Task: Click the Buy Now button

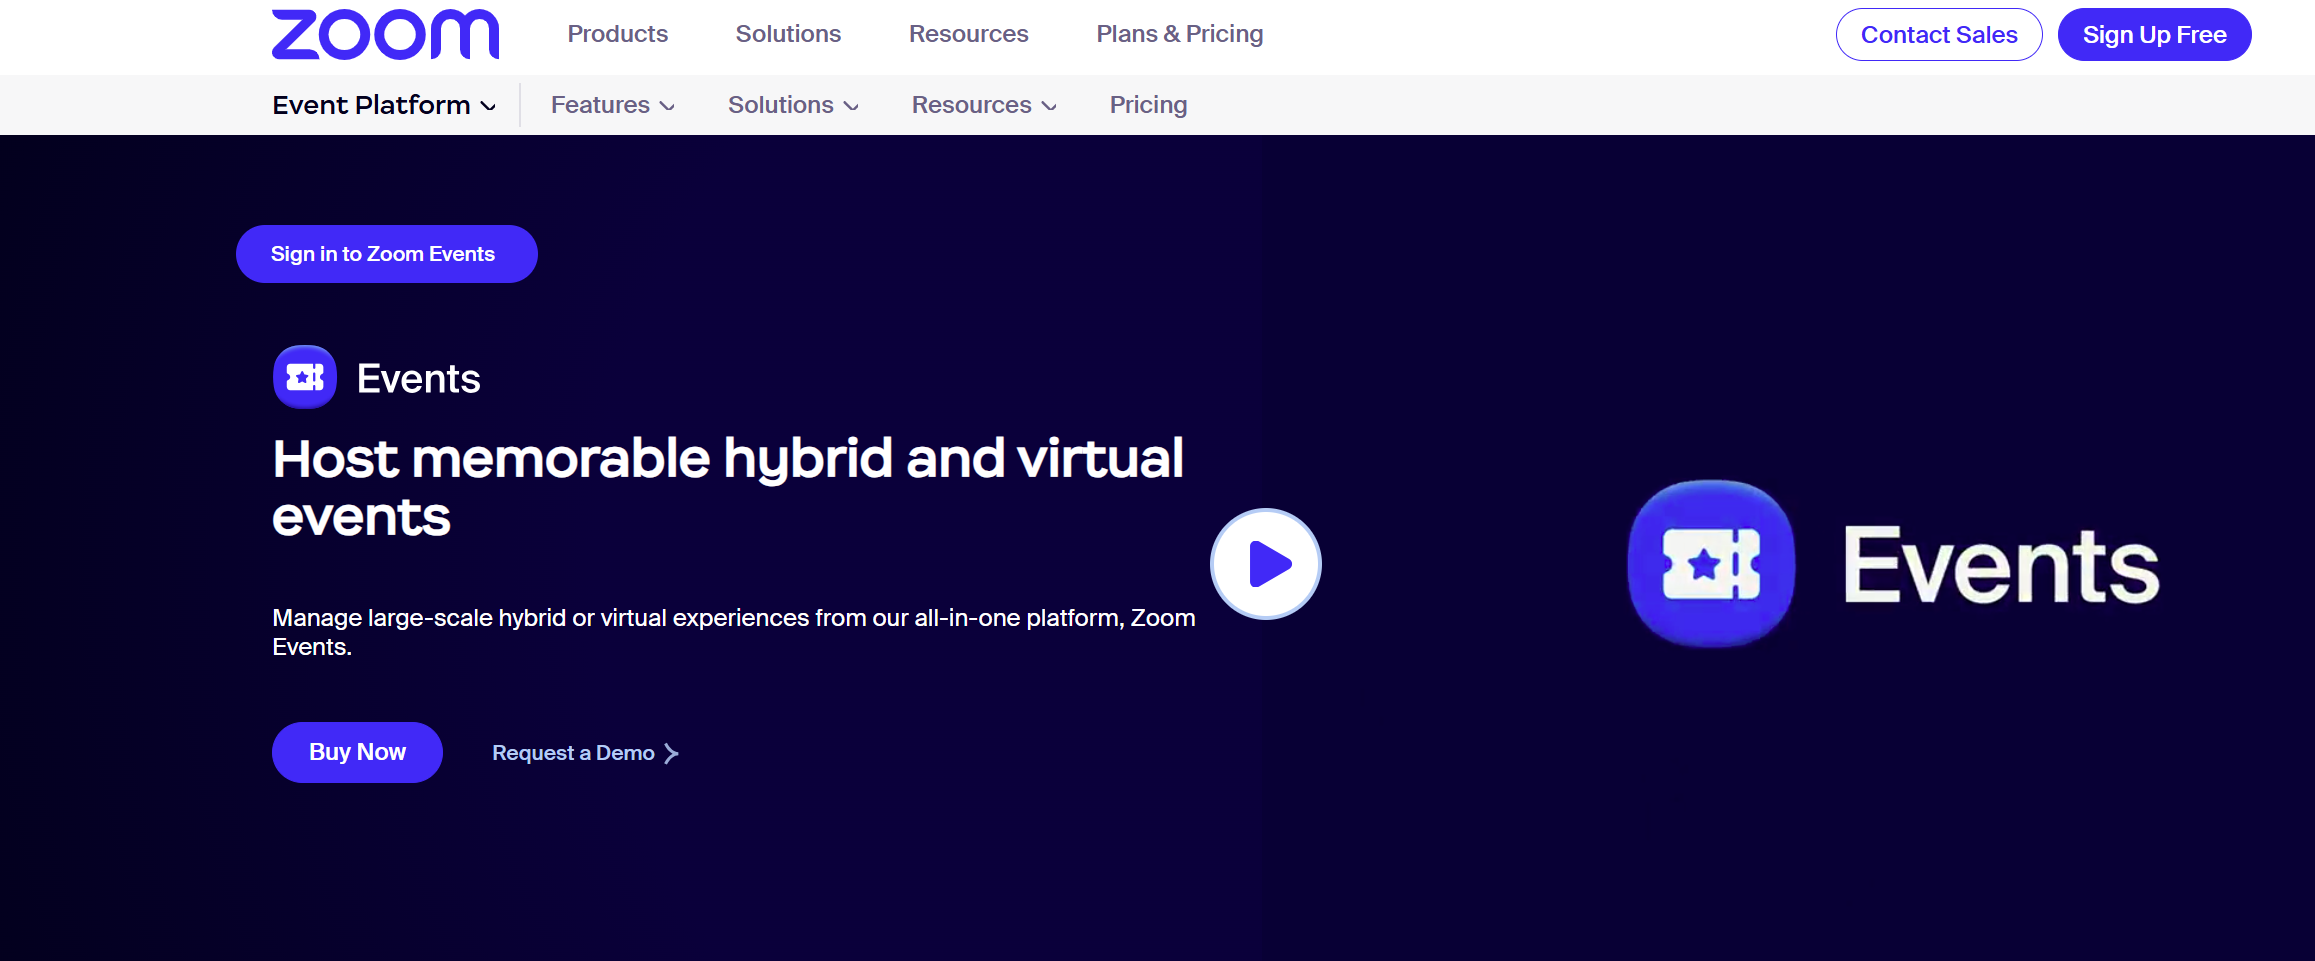Action: click(357, 752)
